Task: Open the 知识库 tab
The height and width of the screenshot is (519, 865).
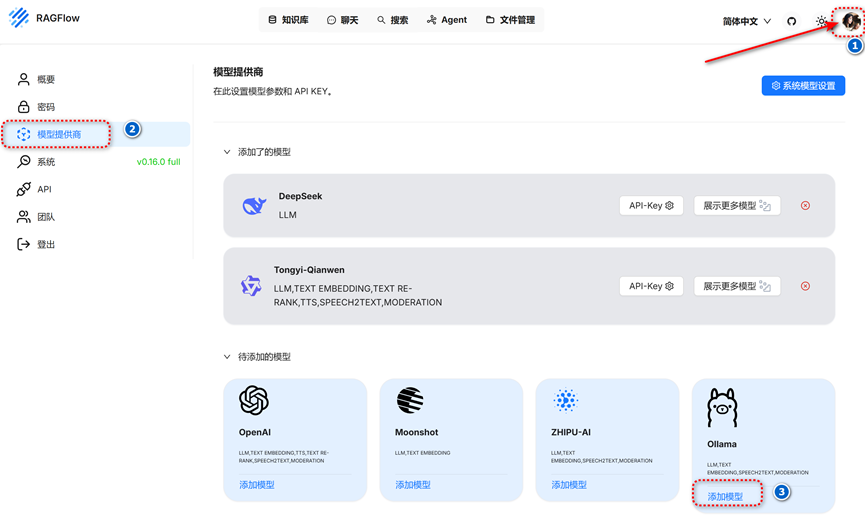Action: pos(288,20)
